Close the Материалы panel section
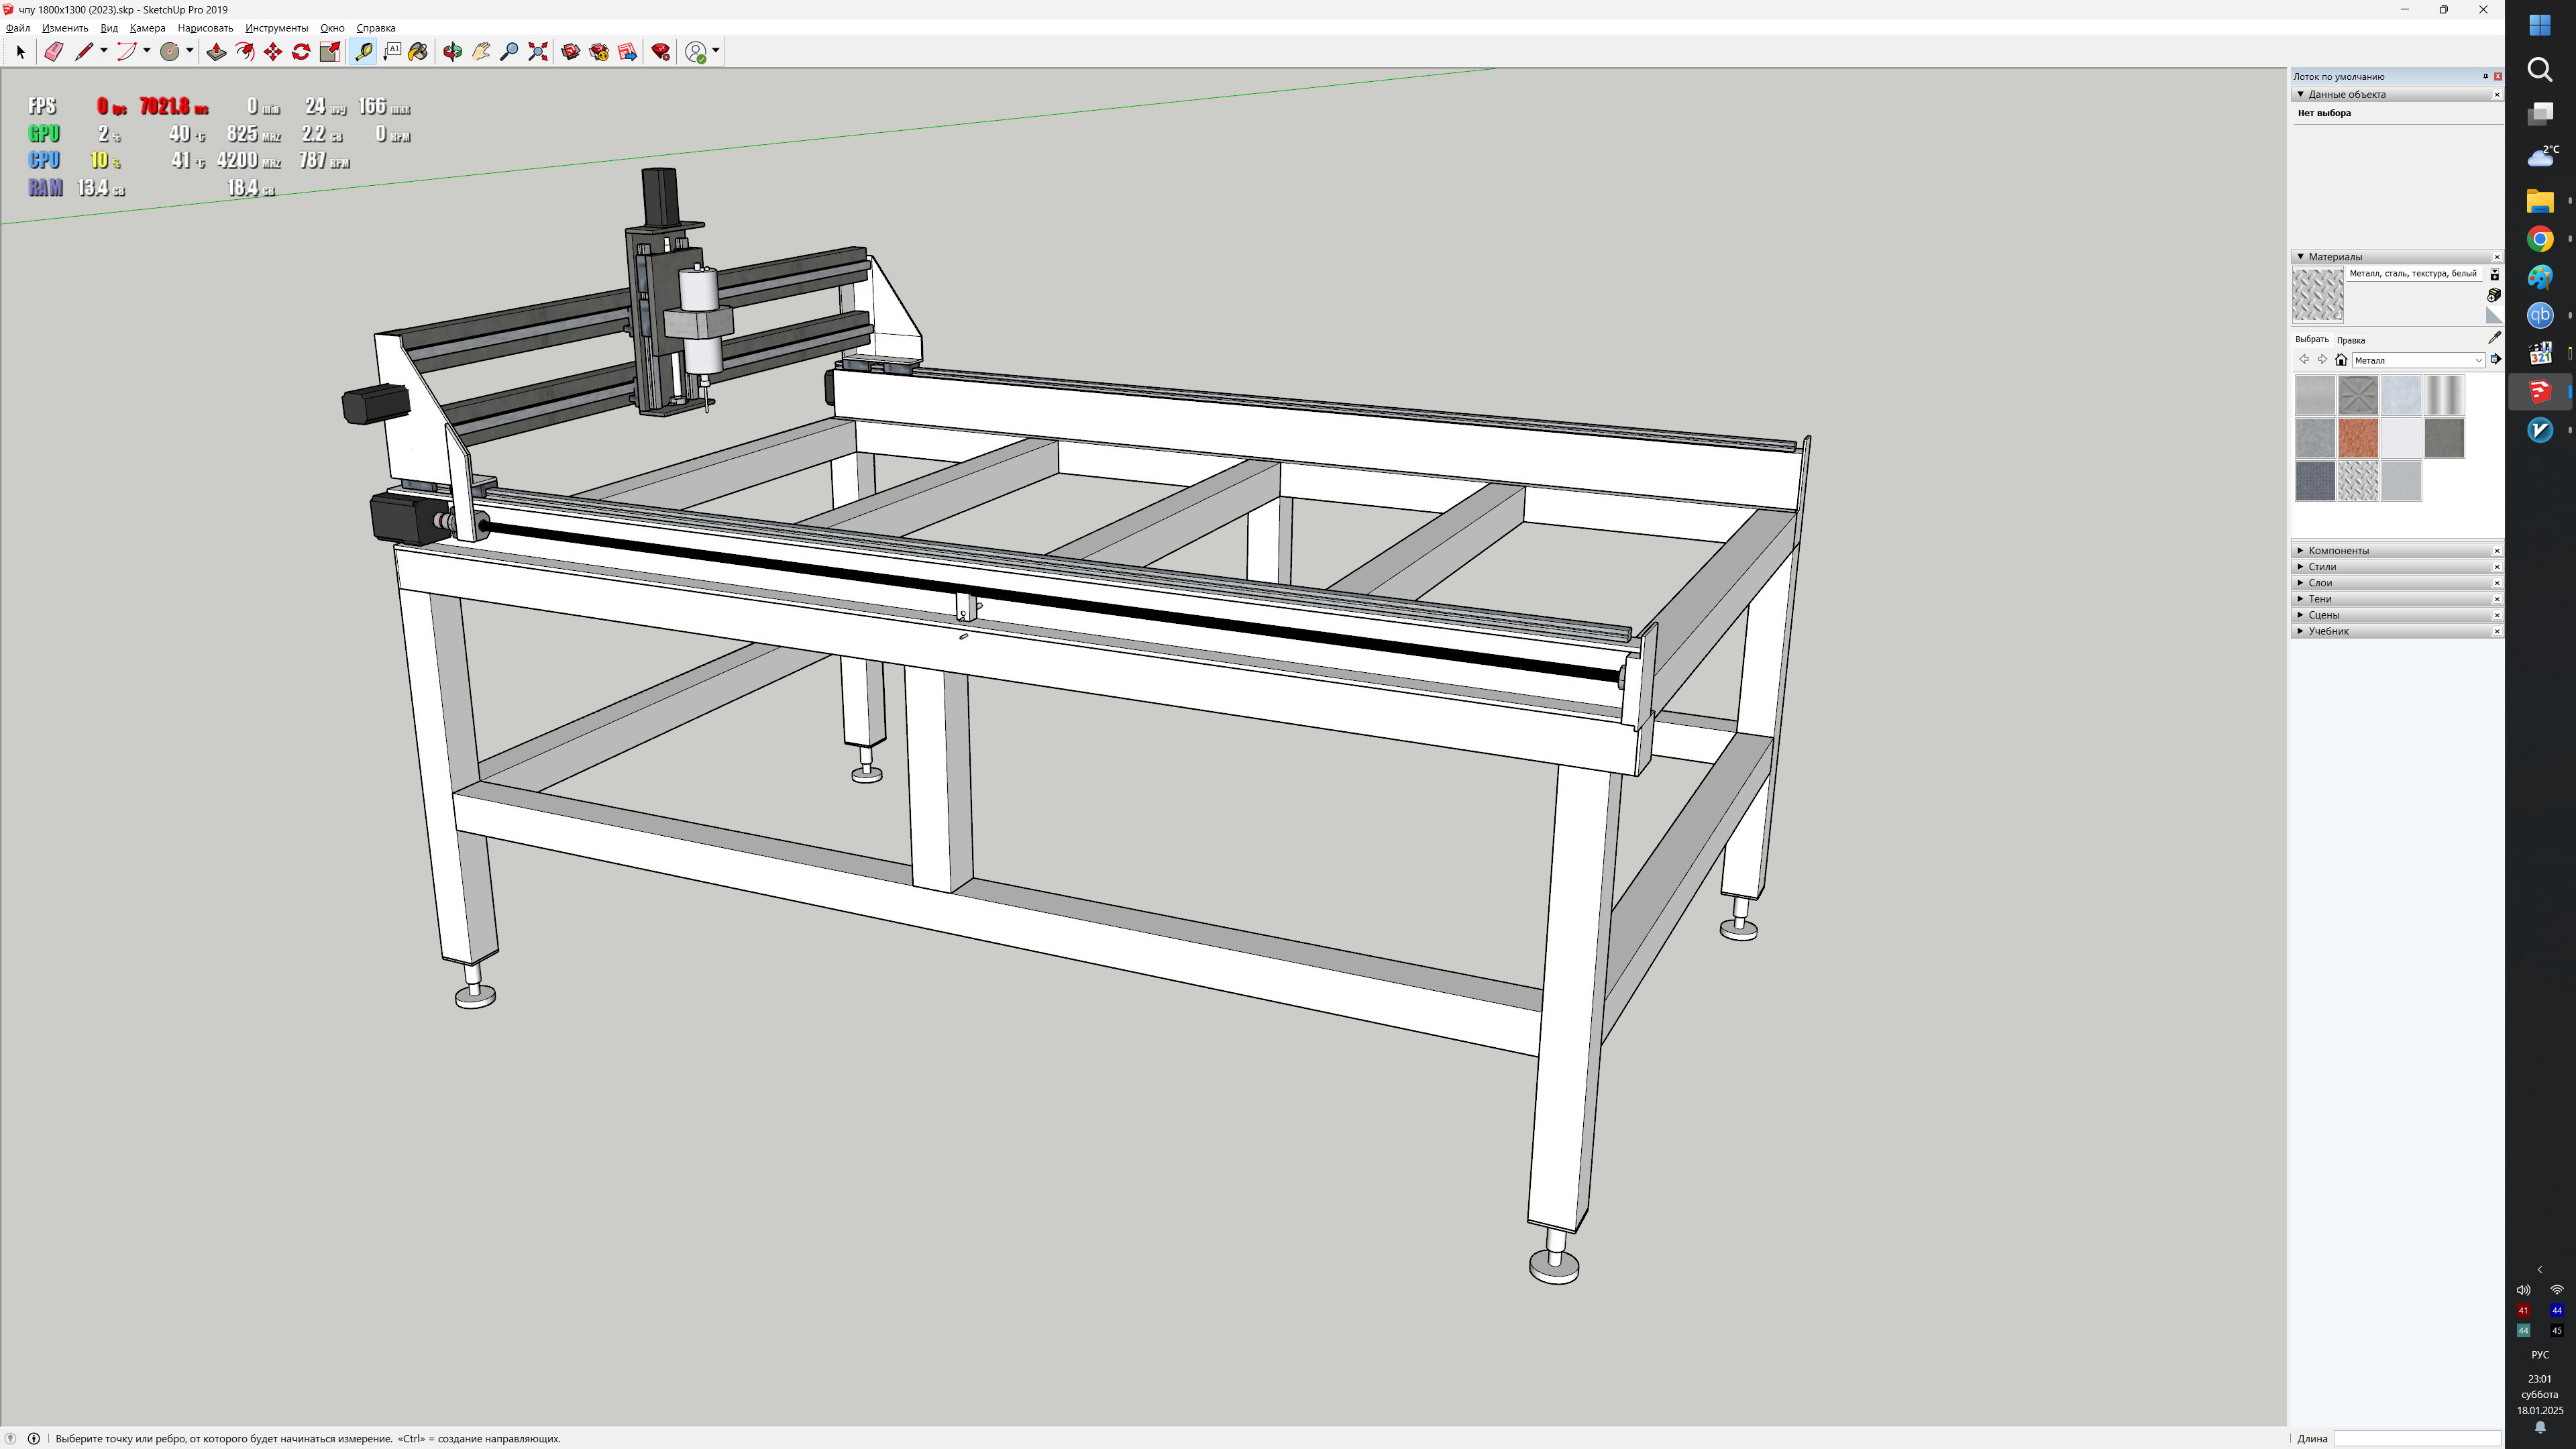The height and width of the screenshot is (1449, 2576). pos(2497,257)
